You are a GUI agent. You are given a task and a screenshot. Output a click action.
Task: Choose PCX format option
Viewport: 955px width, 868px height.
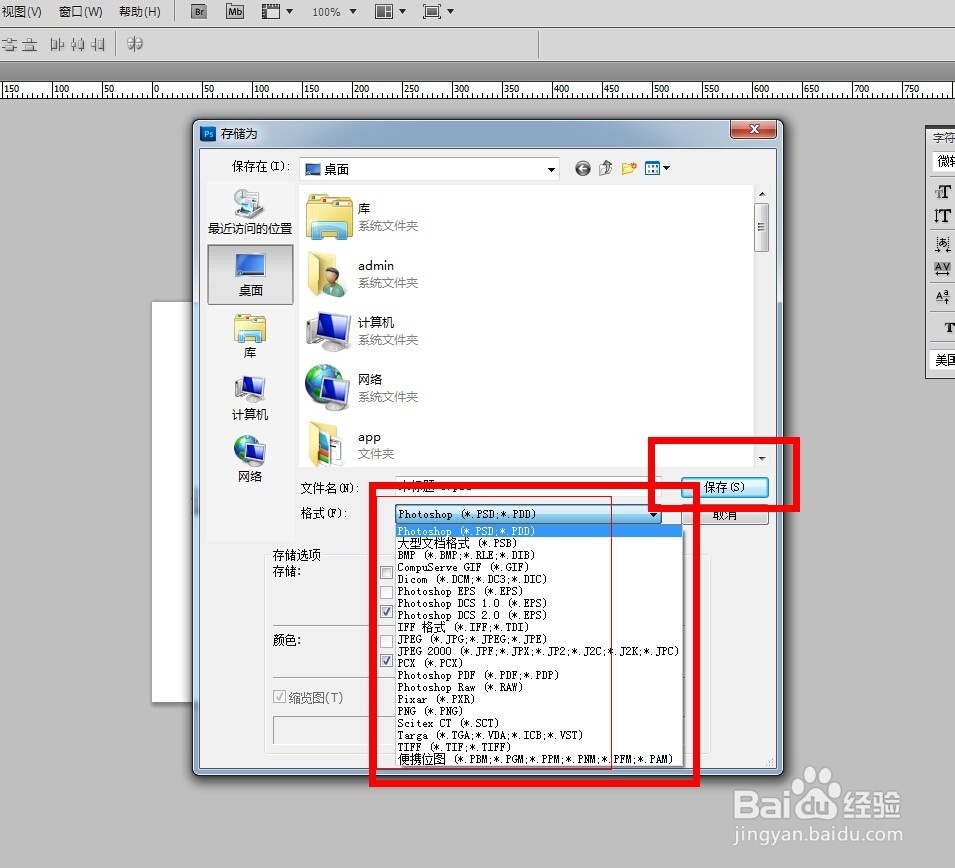point(538,663)
